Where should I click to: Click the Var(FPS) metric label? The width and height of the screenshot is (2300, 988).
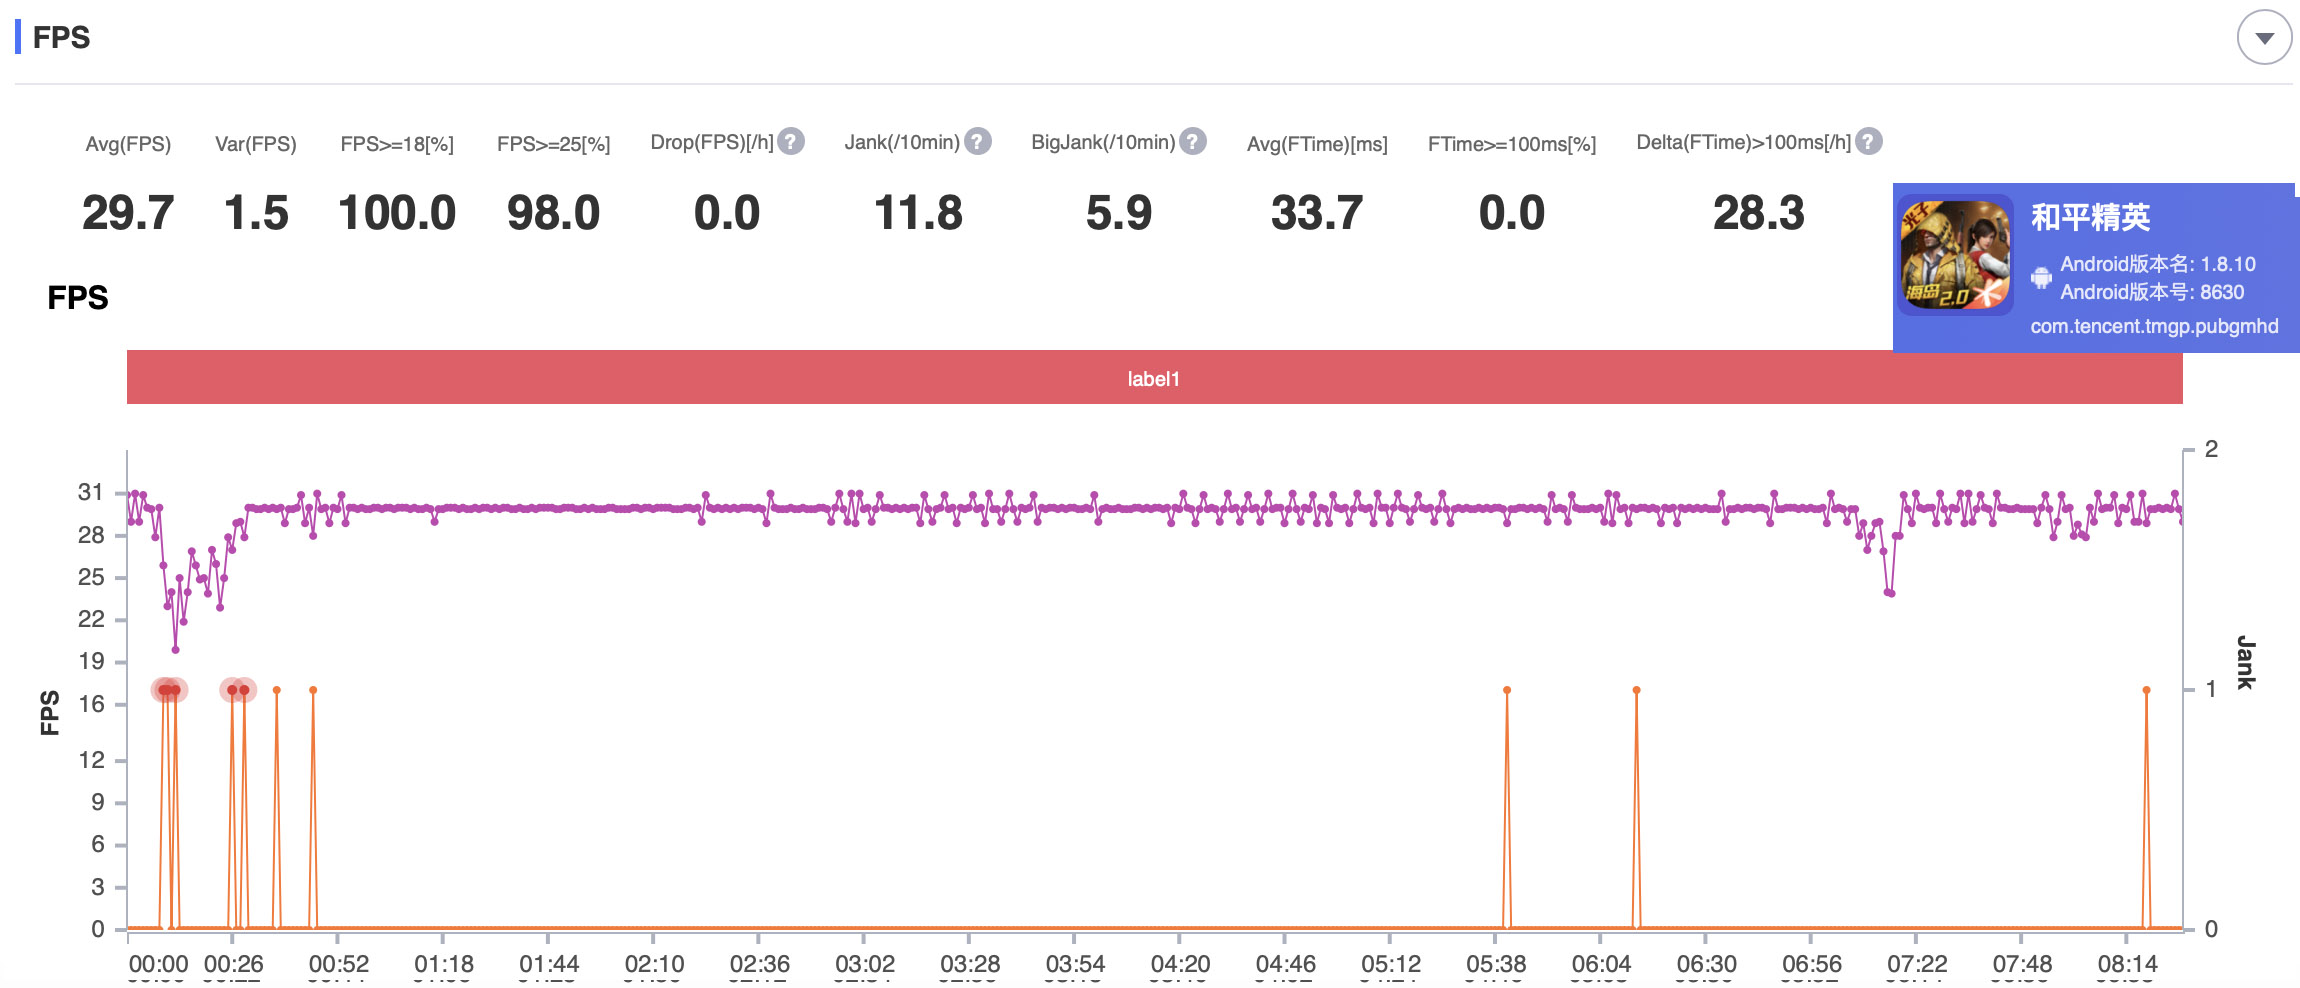click(x=255, y=144)
